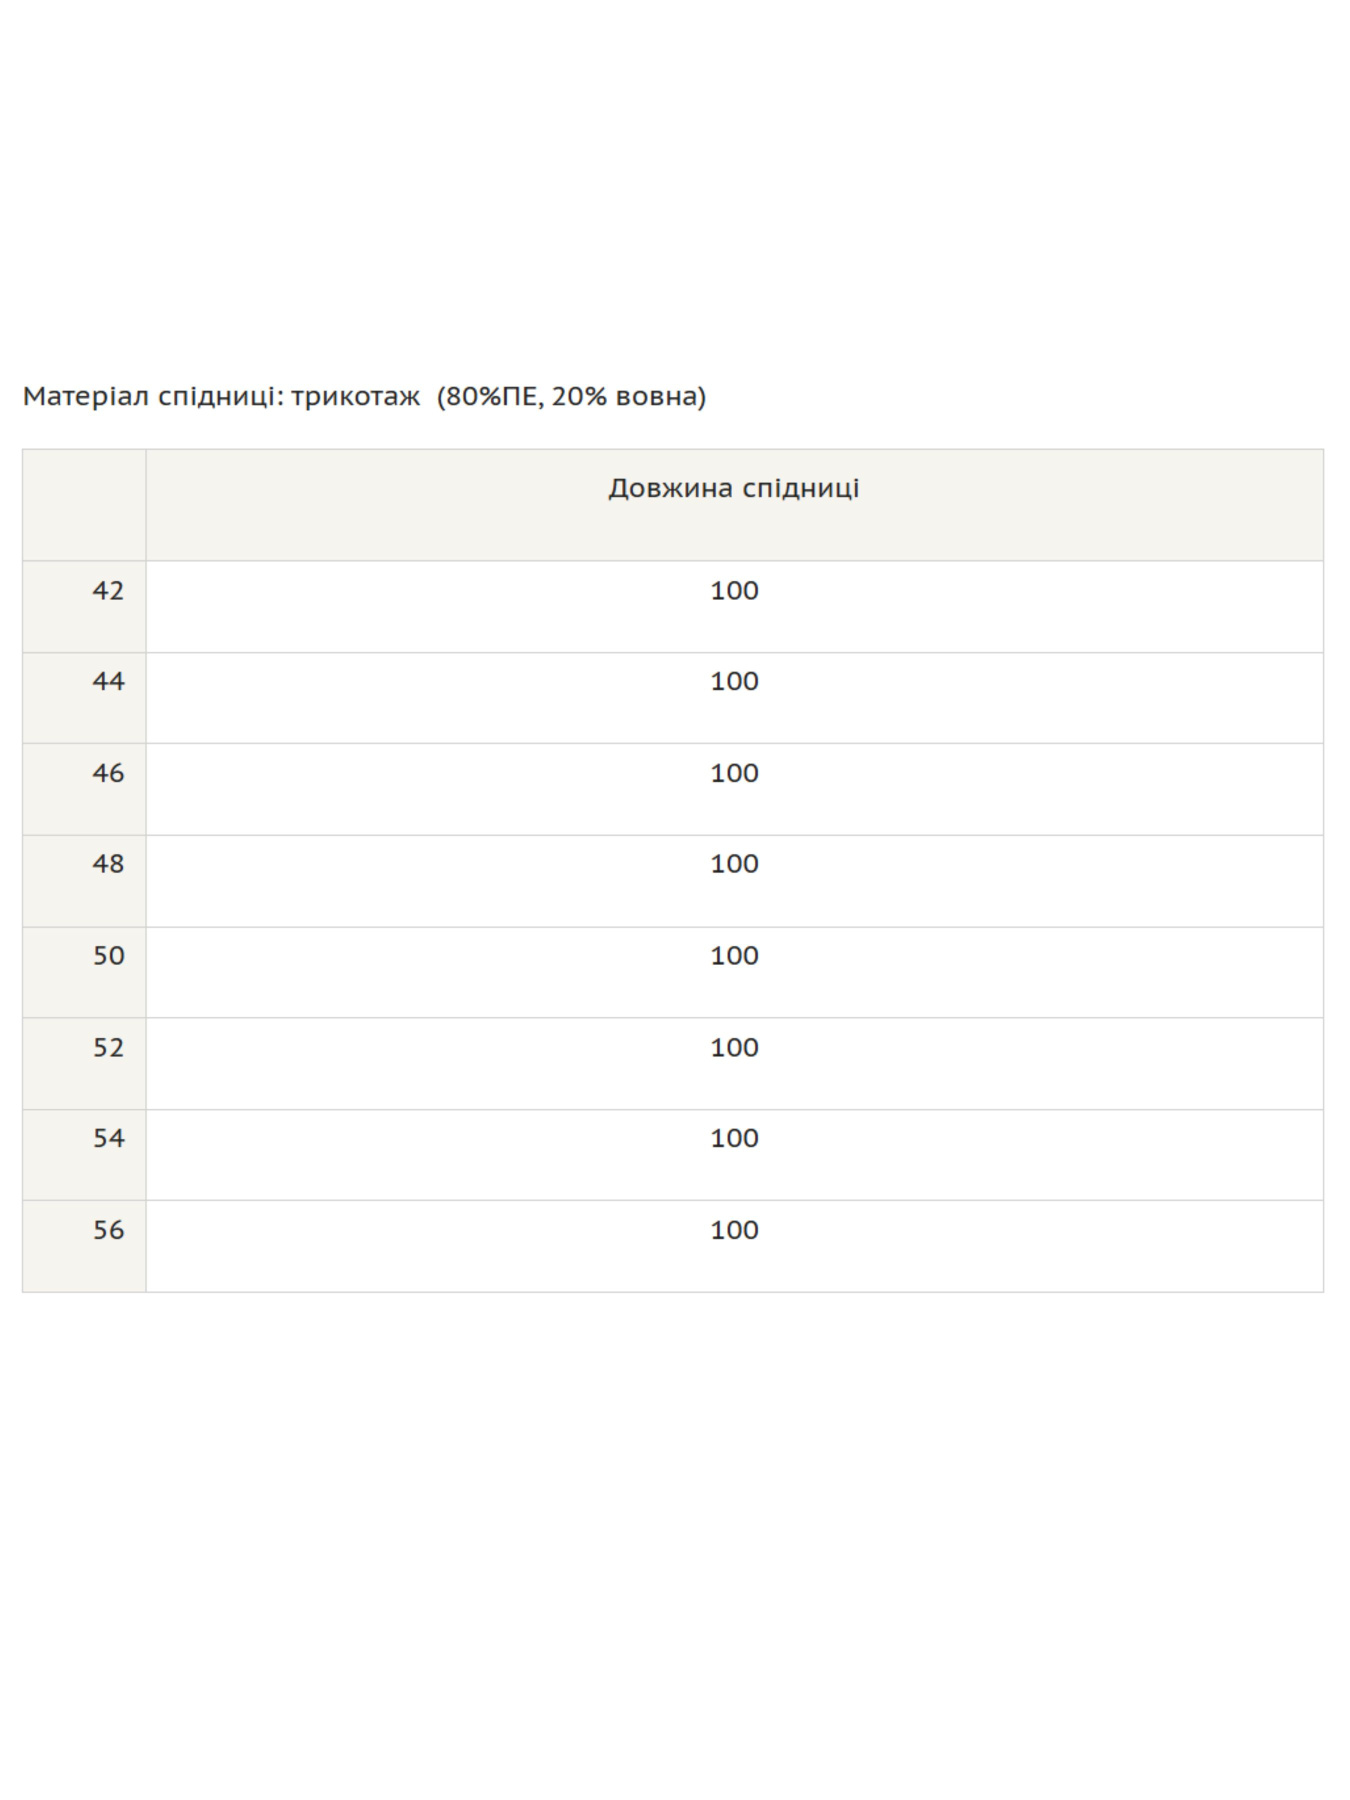Screen dimensions: 1350x1800
Task: Click the length value 100 for size 56
Action: point(734,1231)
